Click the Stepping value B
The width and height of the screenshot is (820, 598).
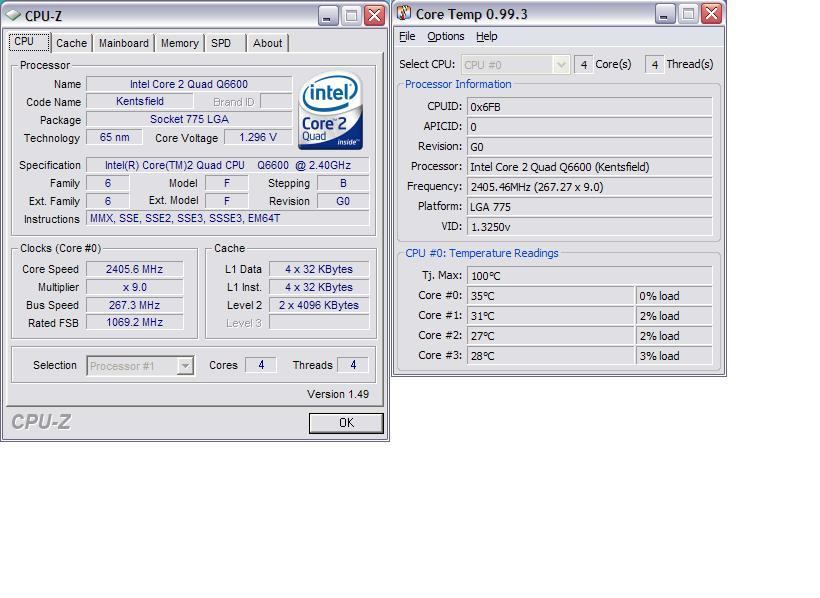pos(343,183)
